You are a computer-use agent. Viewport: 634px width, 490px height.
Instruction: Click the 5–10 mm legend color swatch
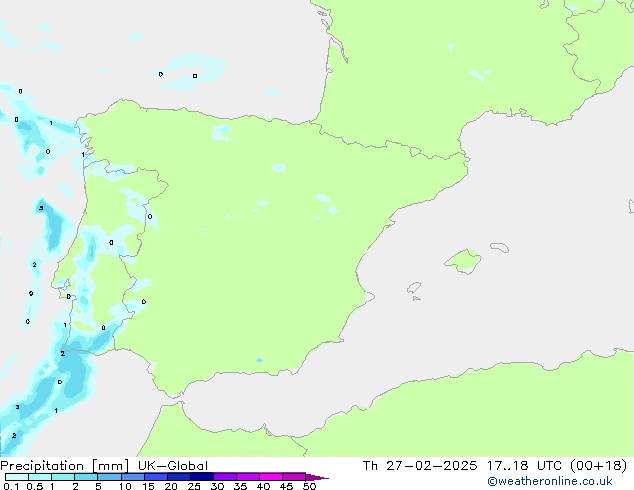(x=109, y=477)
